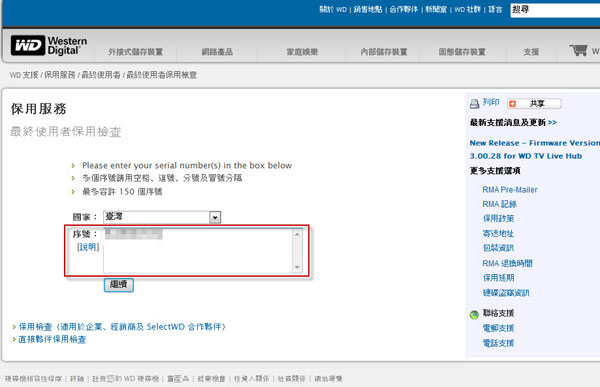Click the 列印 print link
The height and width of the screenshot is (387, 600).
491,102
